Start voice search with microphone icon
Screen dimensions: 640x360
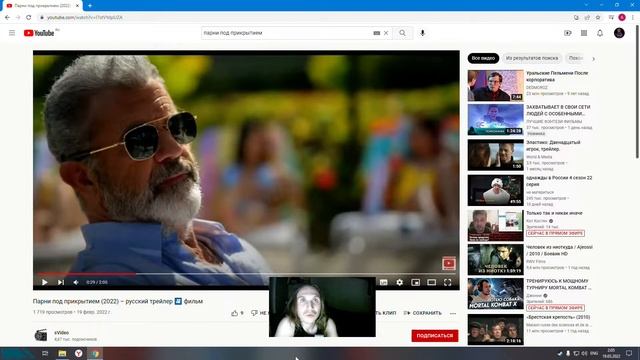pos(422,33)
